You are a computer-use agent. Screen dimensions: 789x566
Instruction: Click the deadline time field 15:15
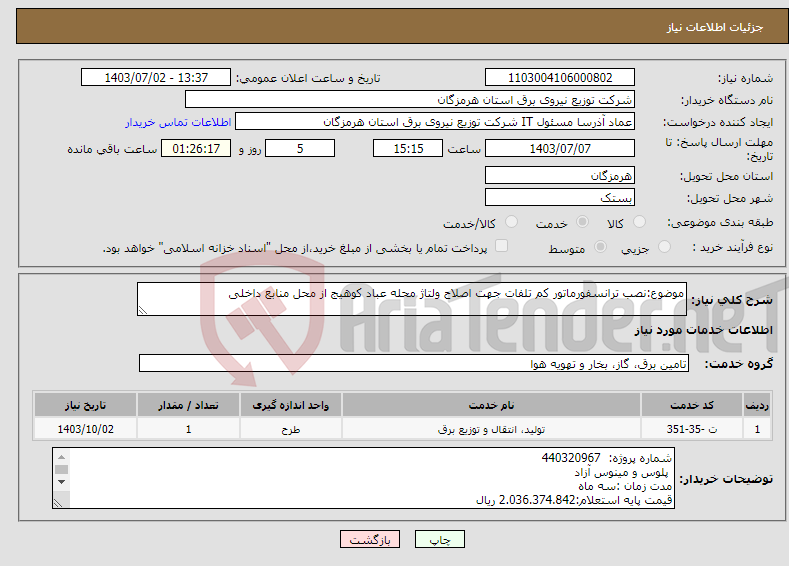[408, 148]
